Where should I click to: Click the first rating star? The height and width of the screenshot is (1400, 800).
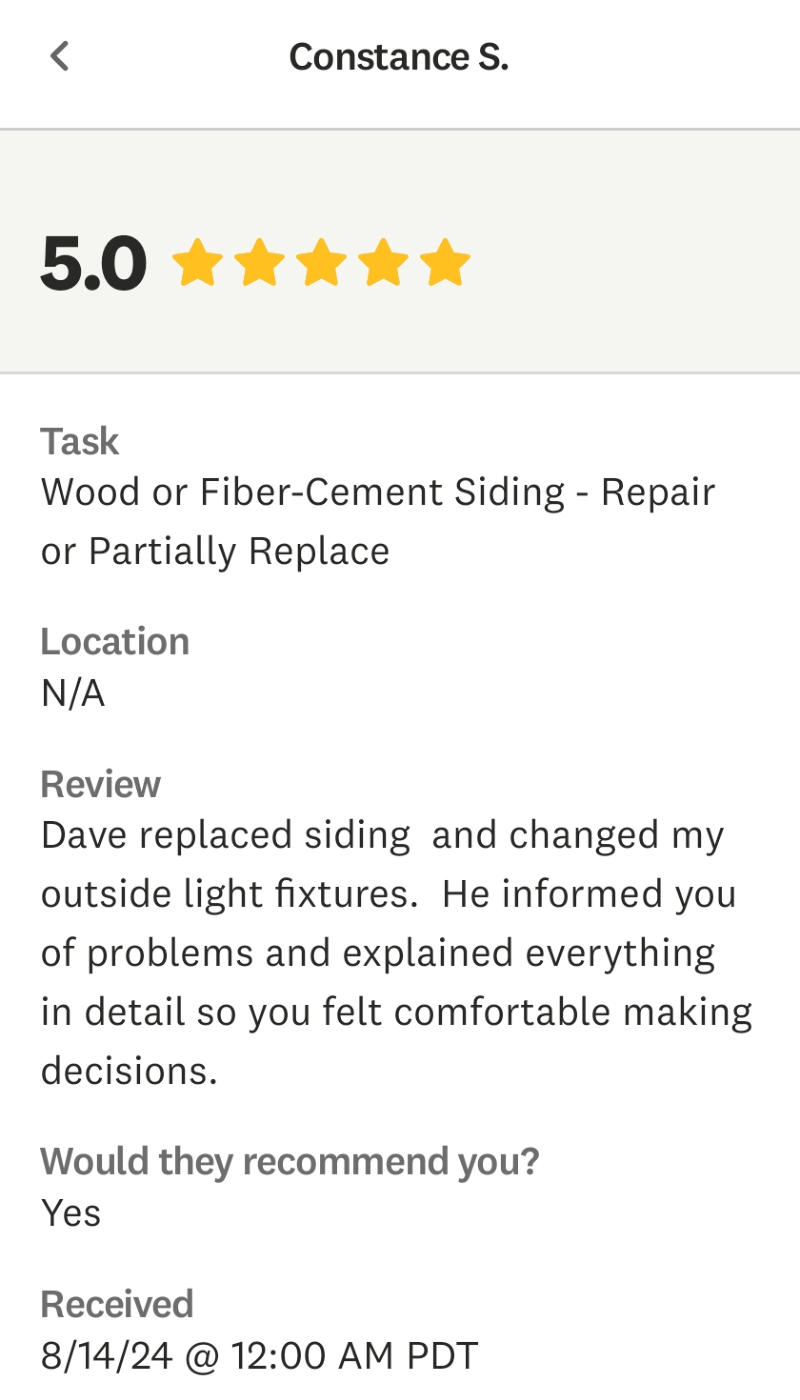point(197,263)
